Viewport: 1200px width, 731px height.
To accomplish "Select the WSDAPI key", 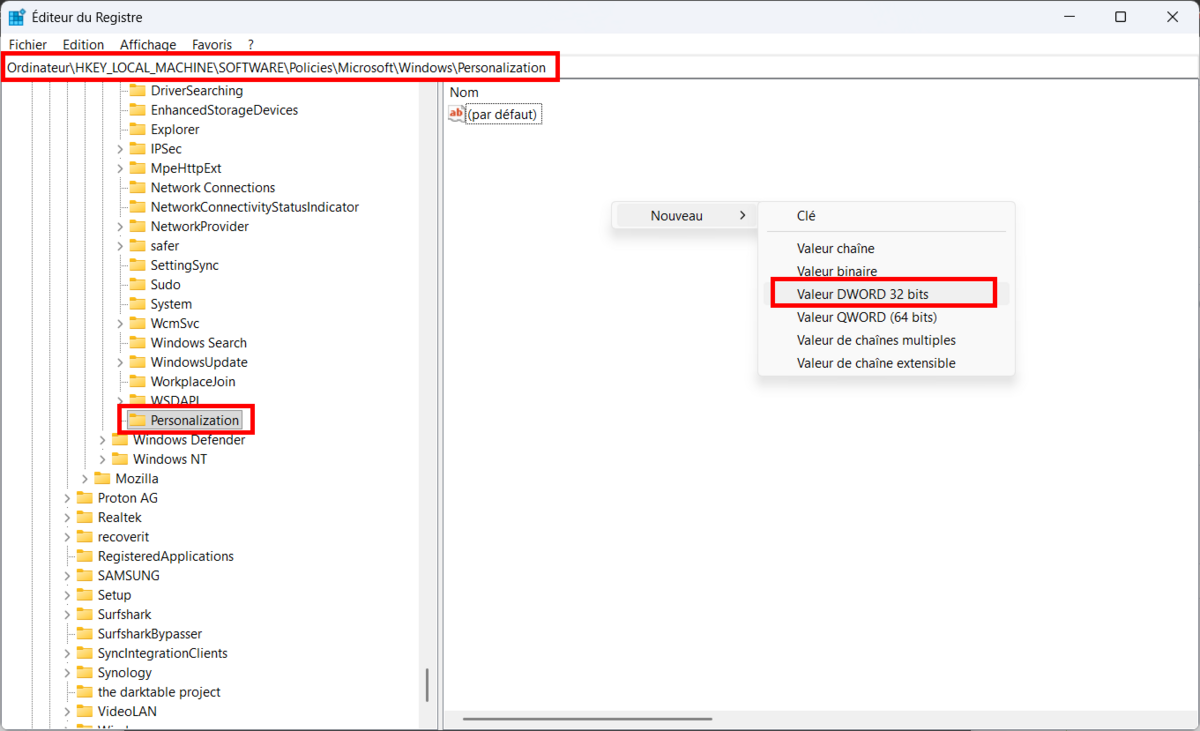I will pyautogui.click(x=175, y=401).
